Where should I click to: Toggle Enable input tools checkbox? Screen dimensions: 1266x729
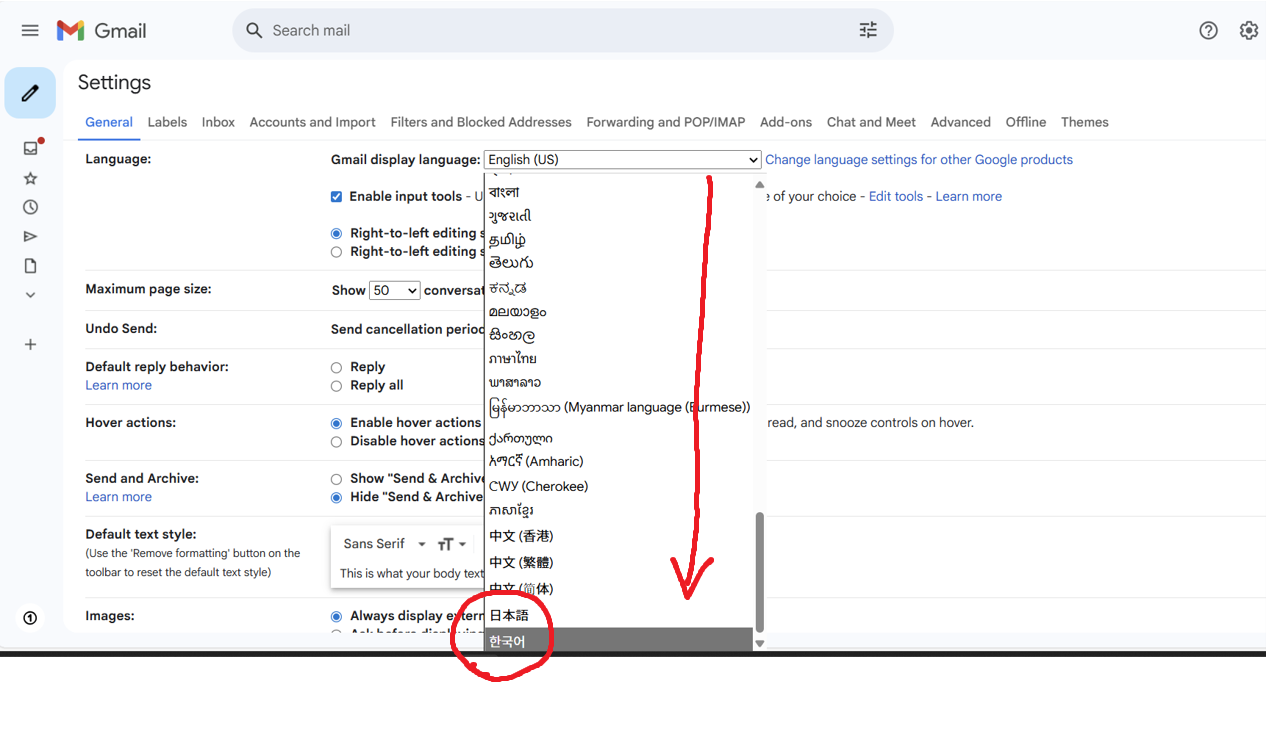tap(336, 196)
